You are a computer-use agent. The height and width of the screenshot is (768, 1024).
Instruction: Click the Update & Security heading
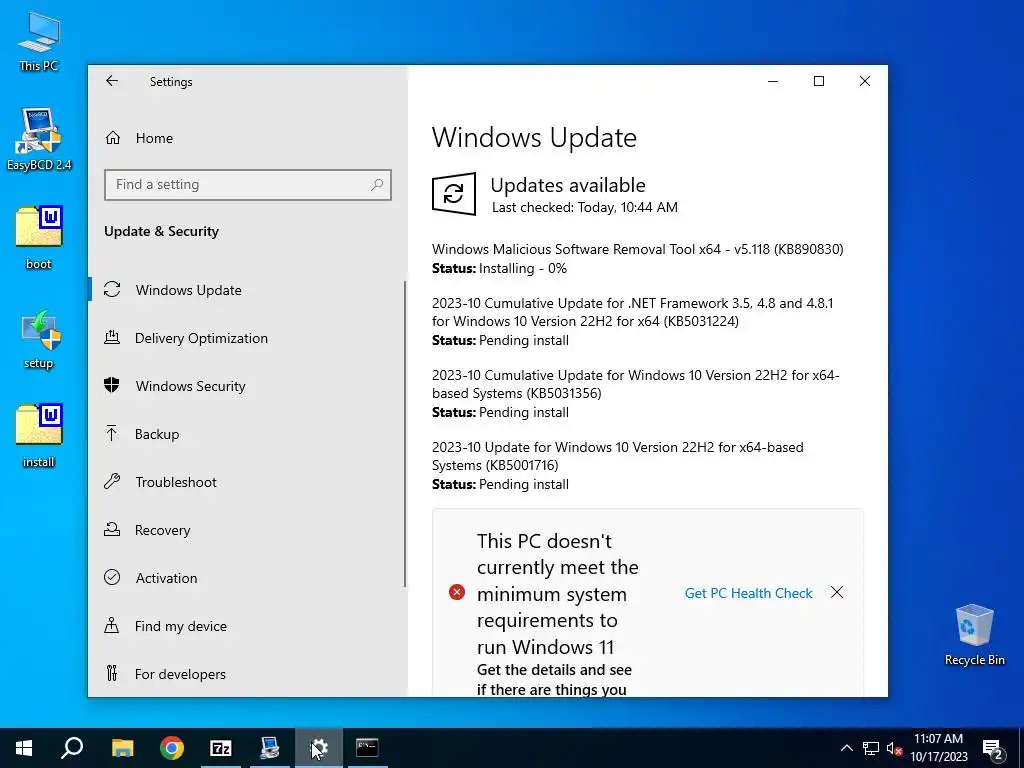click(x=161, y=231)
